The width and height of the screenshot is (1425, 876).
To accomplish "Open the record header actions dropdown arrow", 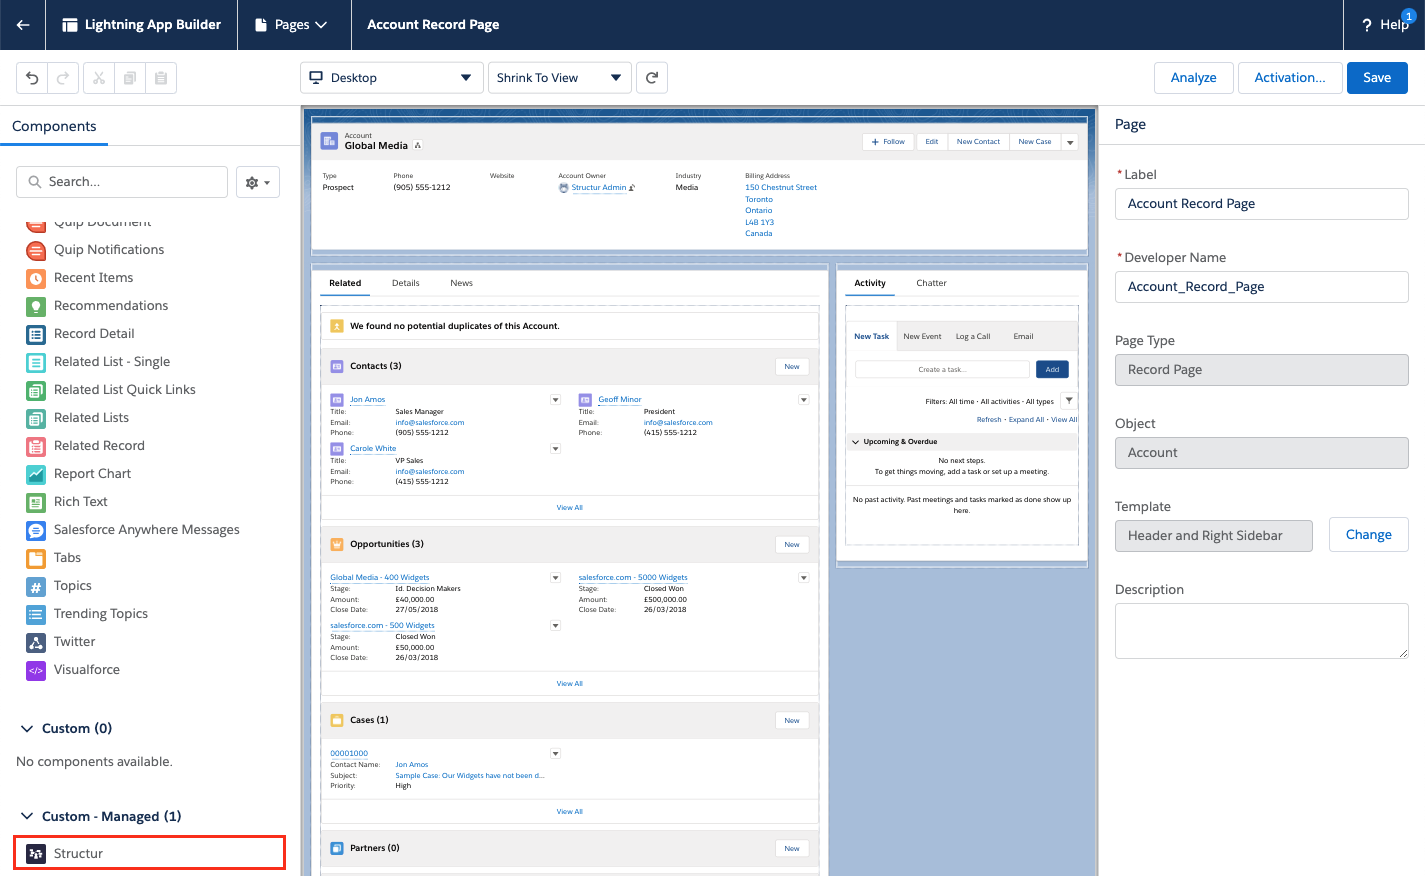I will point(1070,142).
